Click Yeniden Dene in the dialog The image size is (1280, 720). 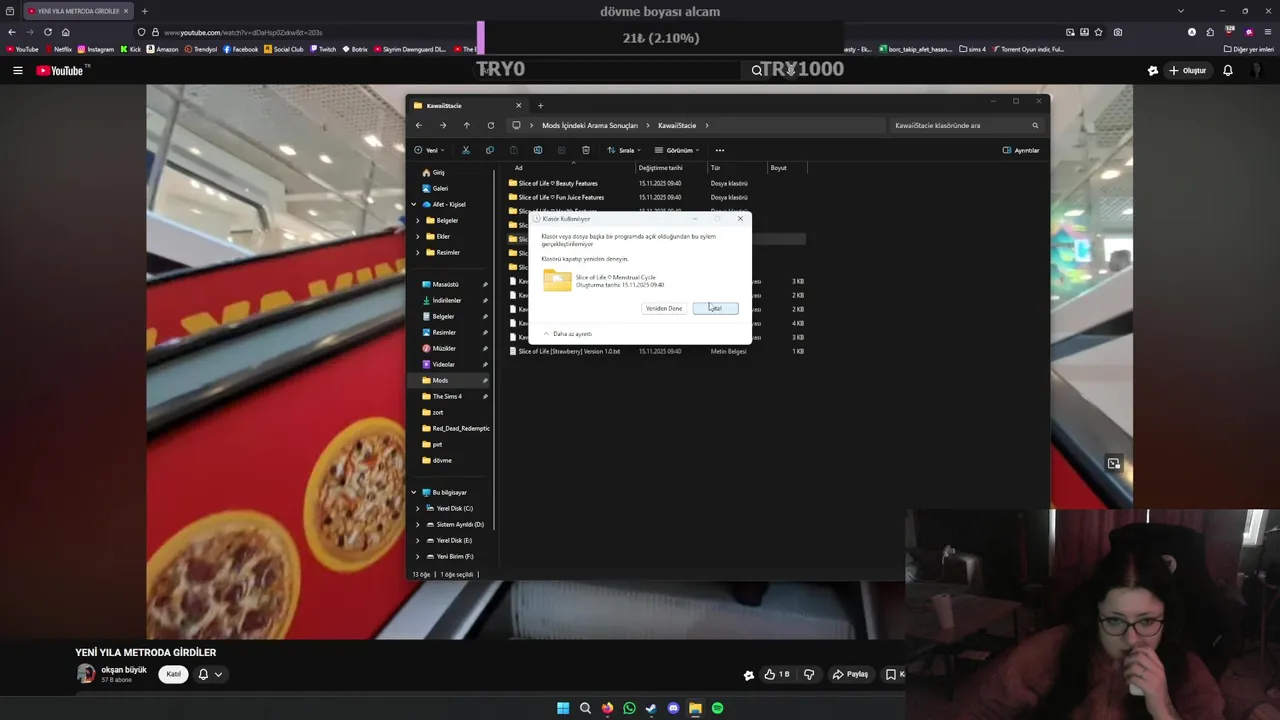(664, 308)
